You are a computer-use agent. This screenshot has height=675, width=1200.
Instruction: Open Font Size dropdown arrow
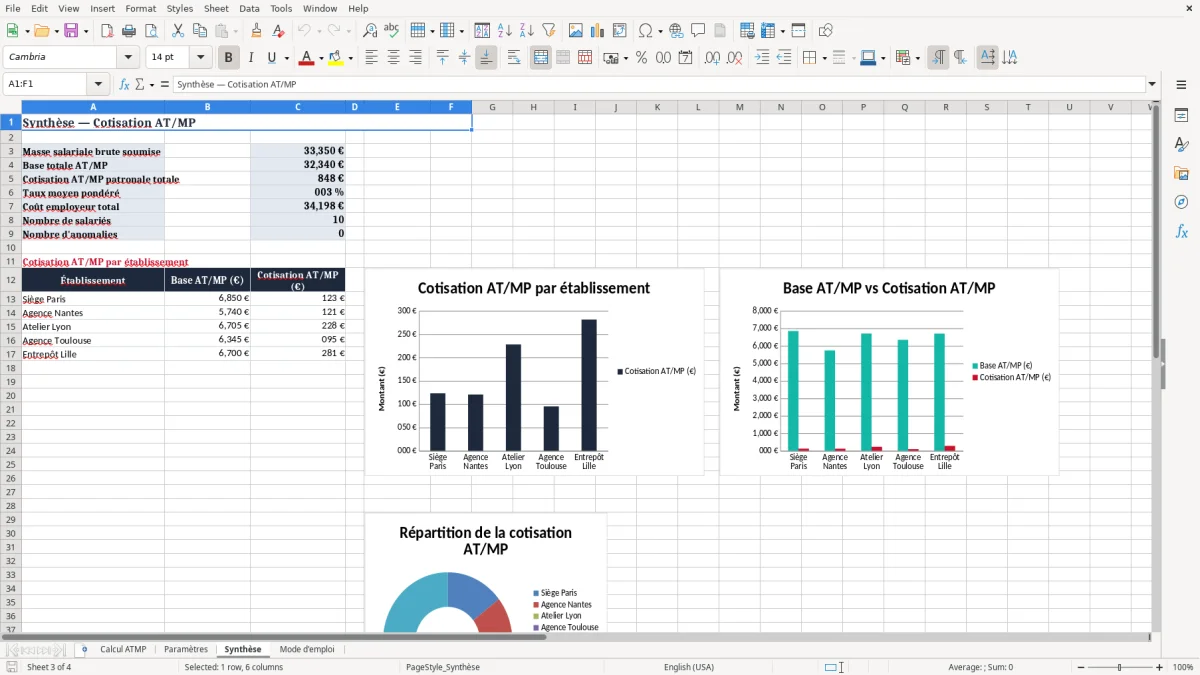(x=201, y=58)
